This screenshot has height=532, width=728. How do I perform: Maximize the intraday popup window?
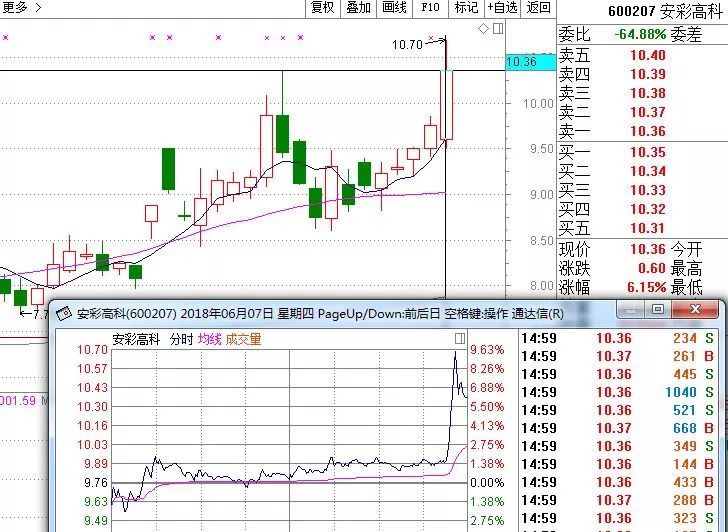658,310
